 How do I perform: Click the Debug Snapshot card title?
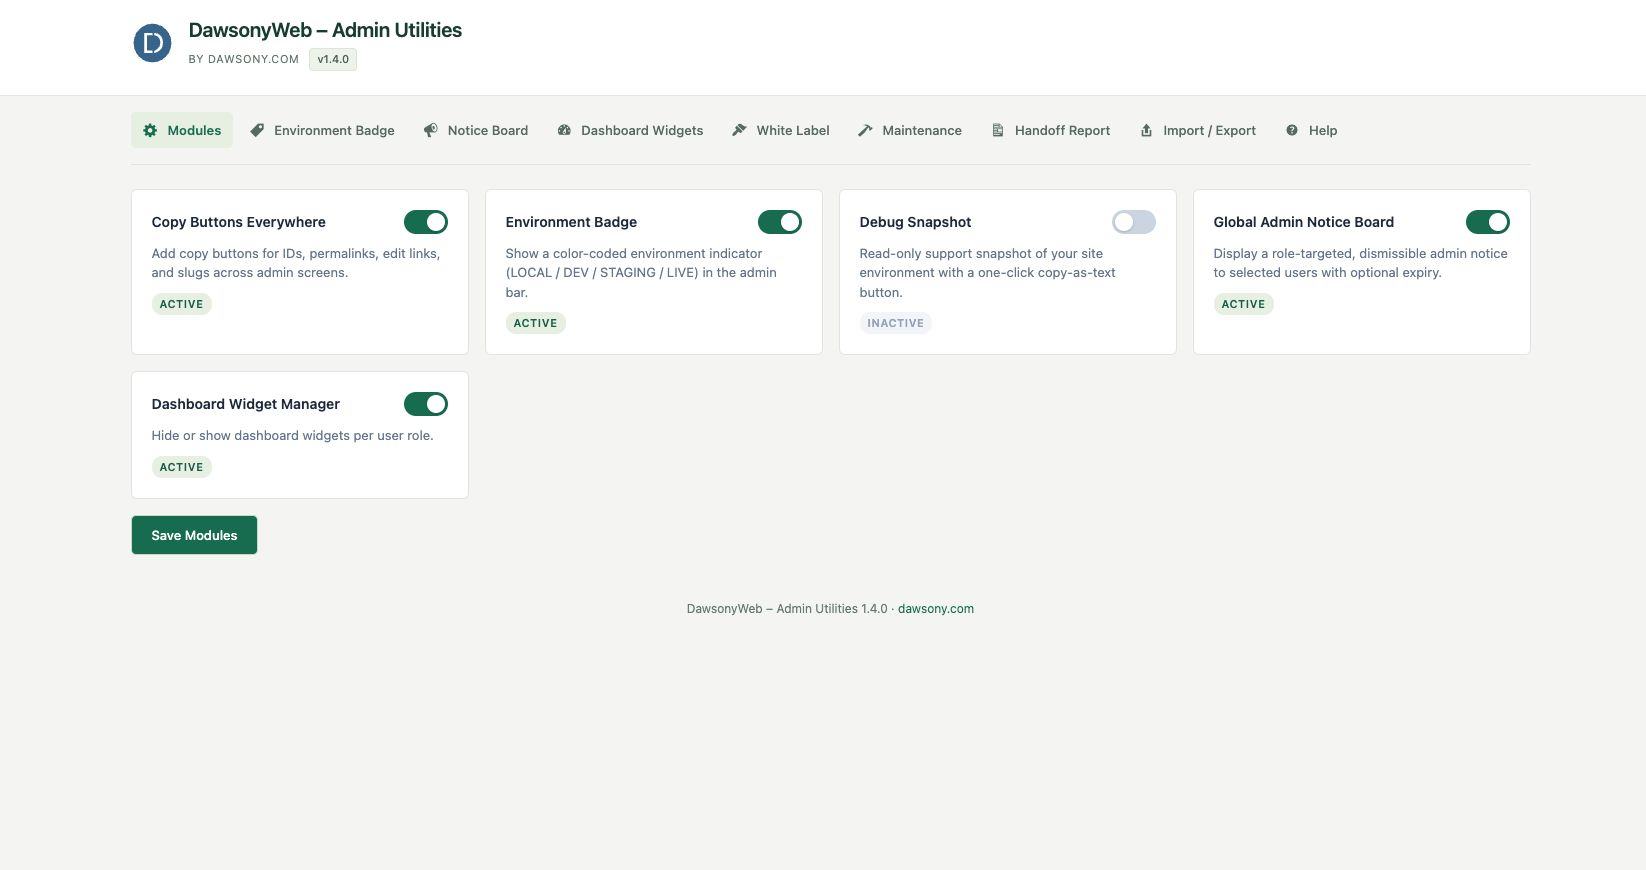click(915, 222)
